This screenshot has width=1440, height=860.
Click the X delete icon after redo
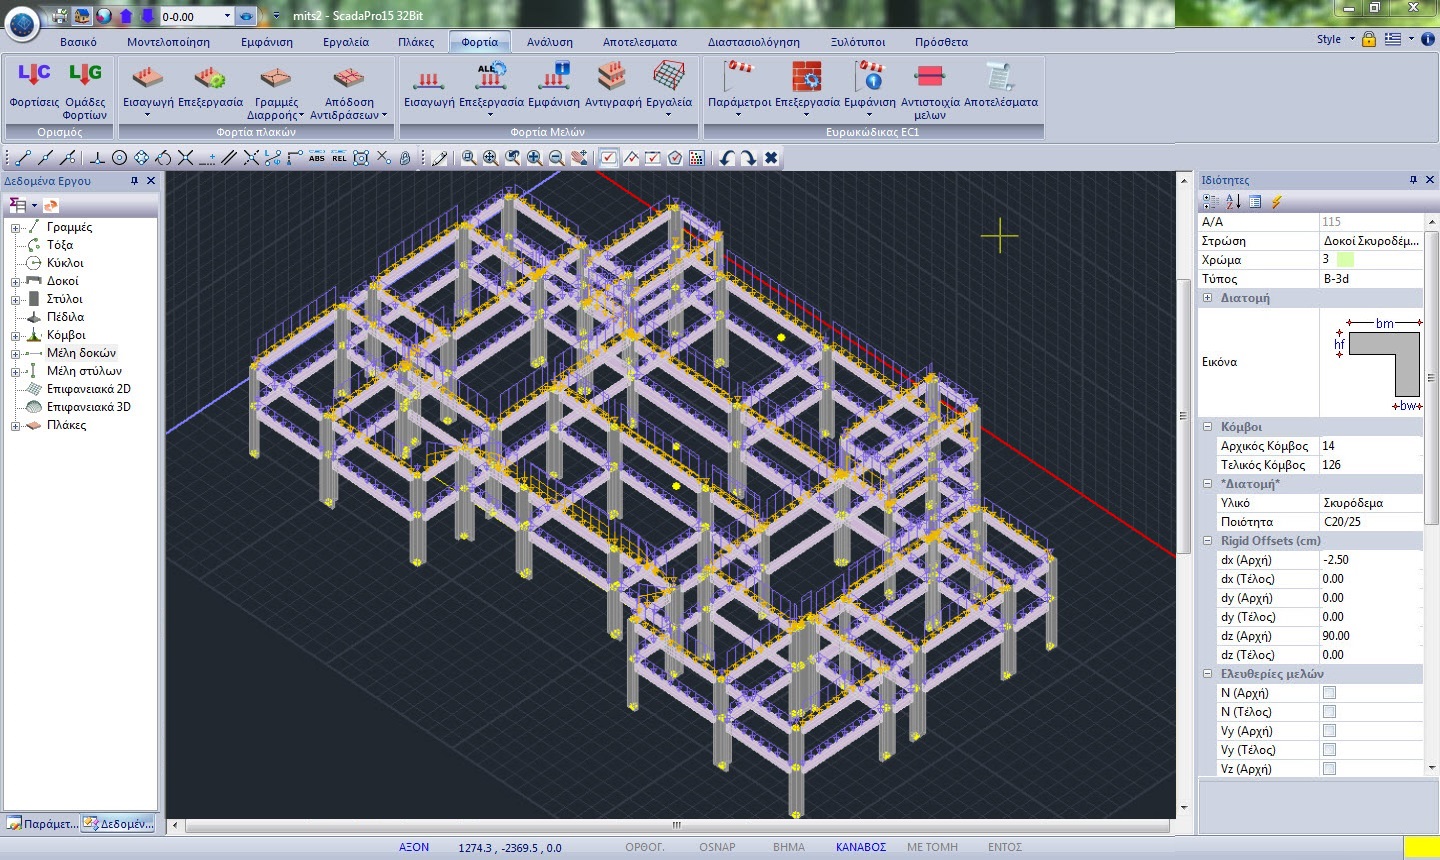[x=771, y=158]
